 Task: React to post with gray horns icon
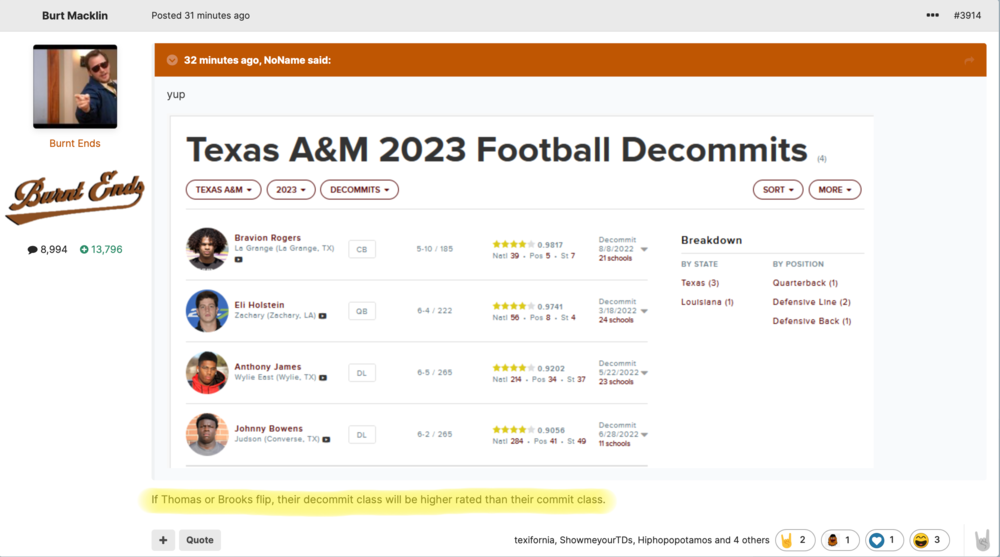pyautogui.click(x=982, y=539)
